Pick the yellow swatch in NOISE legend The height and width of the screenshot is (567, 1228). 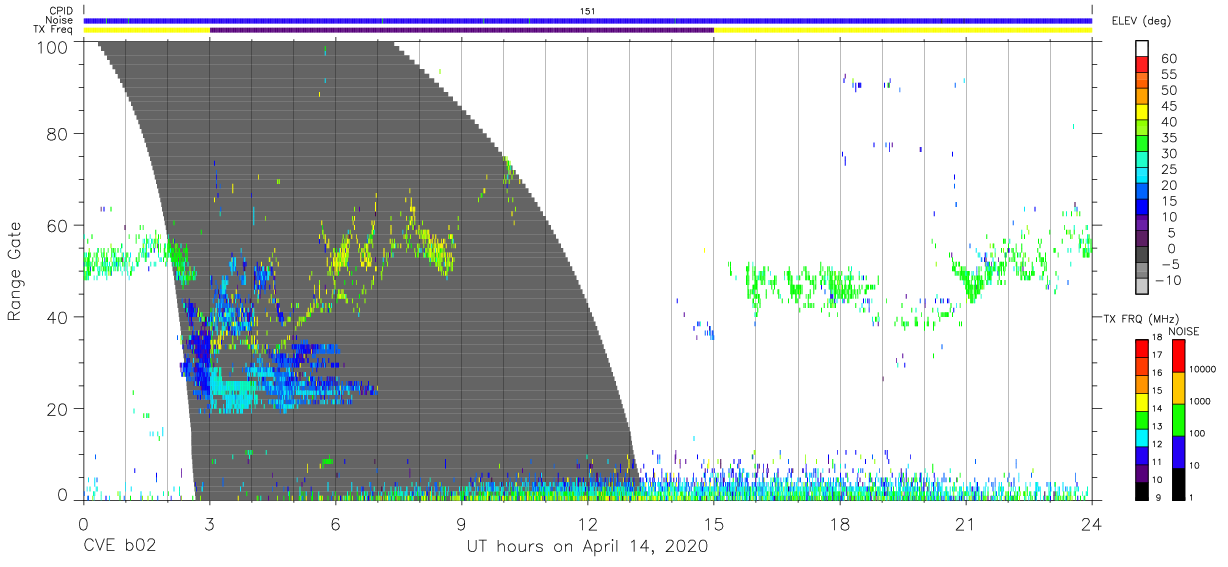pyautogui.click(x=1178, y=388)
